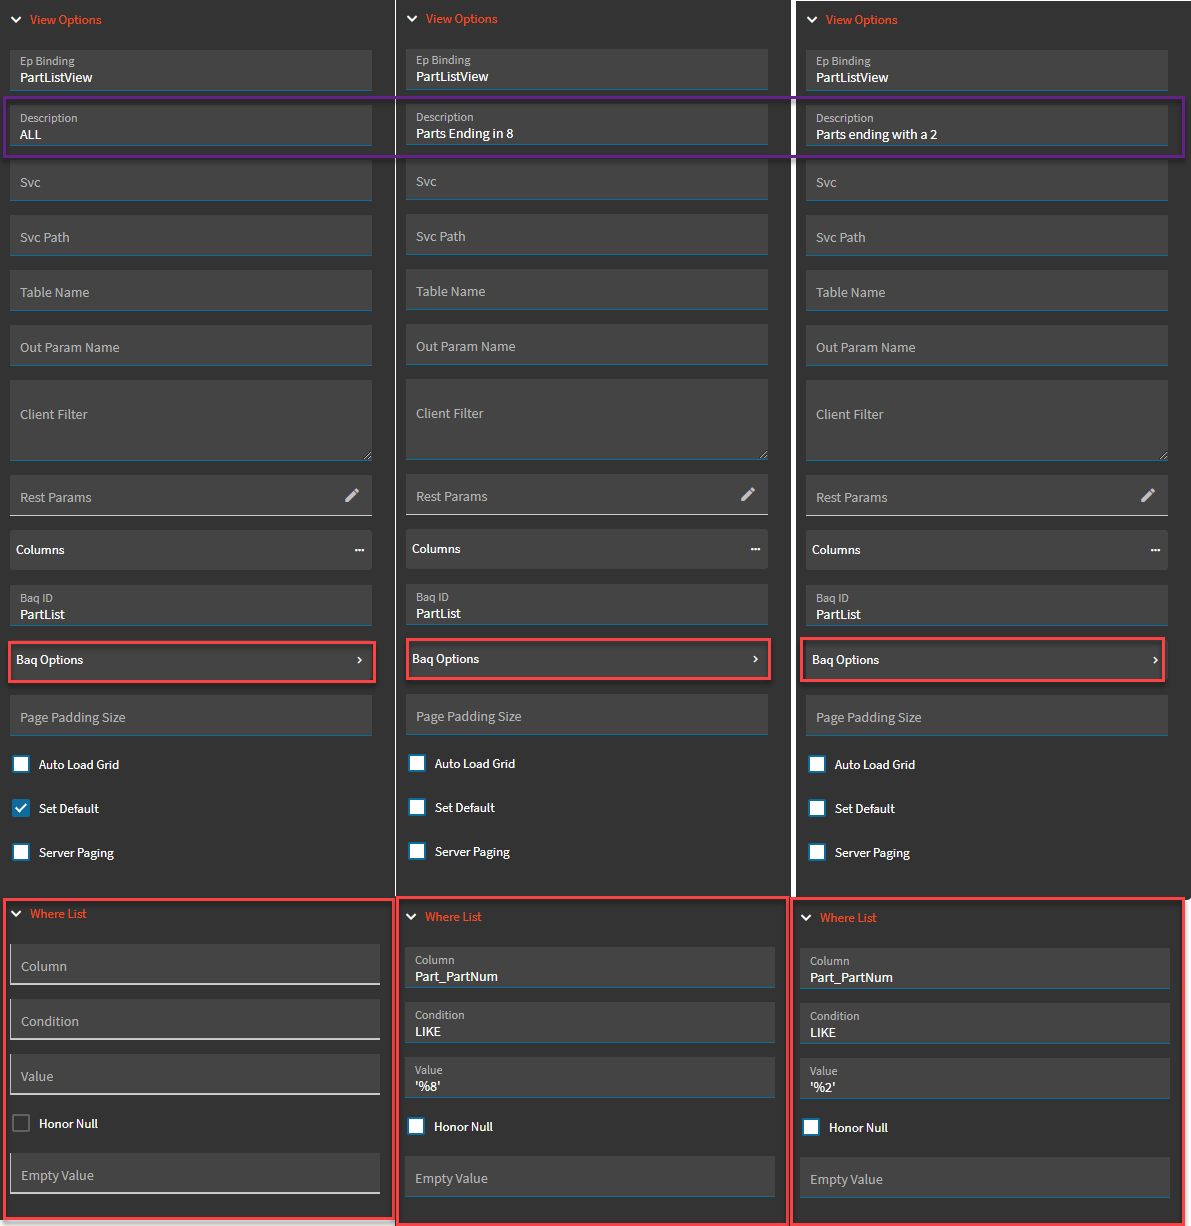1191x1226 pixels.
Task: Expand Baq Options in Parts Ending in 8 panel
Action: coord(587,659)
